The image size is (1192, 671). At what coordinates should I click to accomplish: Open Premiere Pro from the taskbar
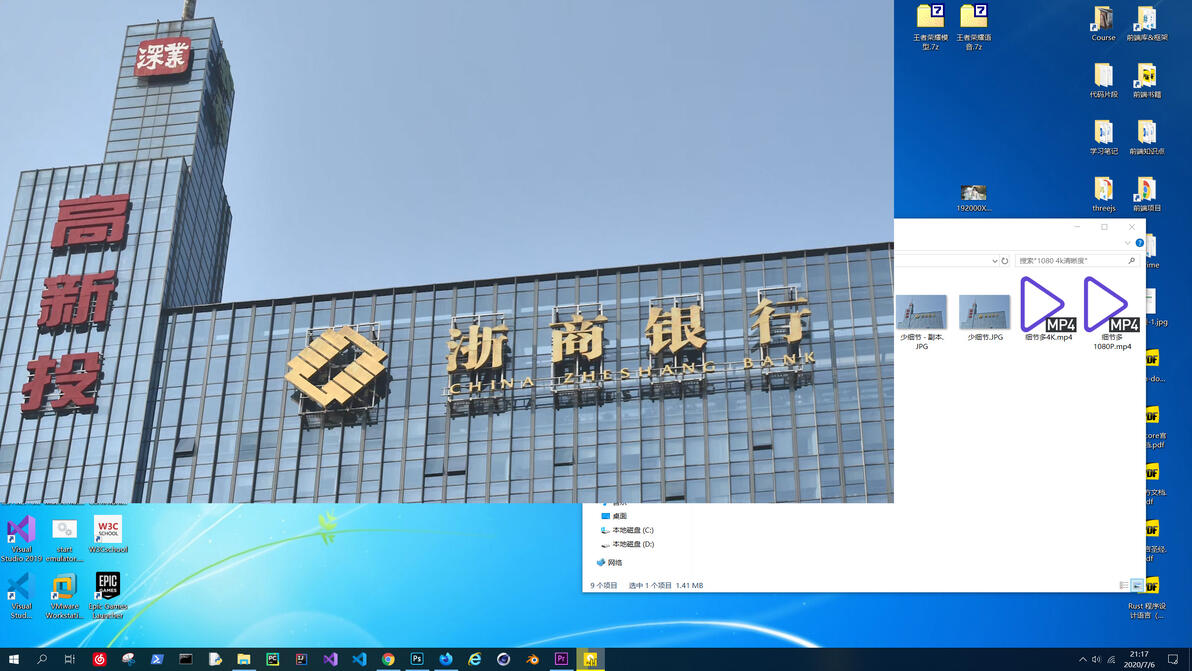click(561, 660)
